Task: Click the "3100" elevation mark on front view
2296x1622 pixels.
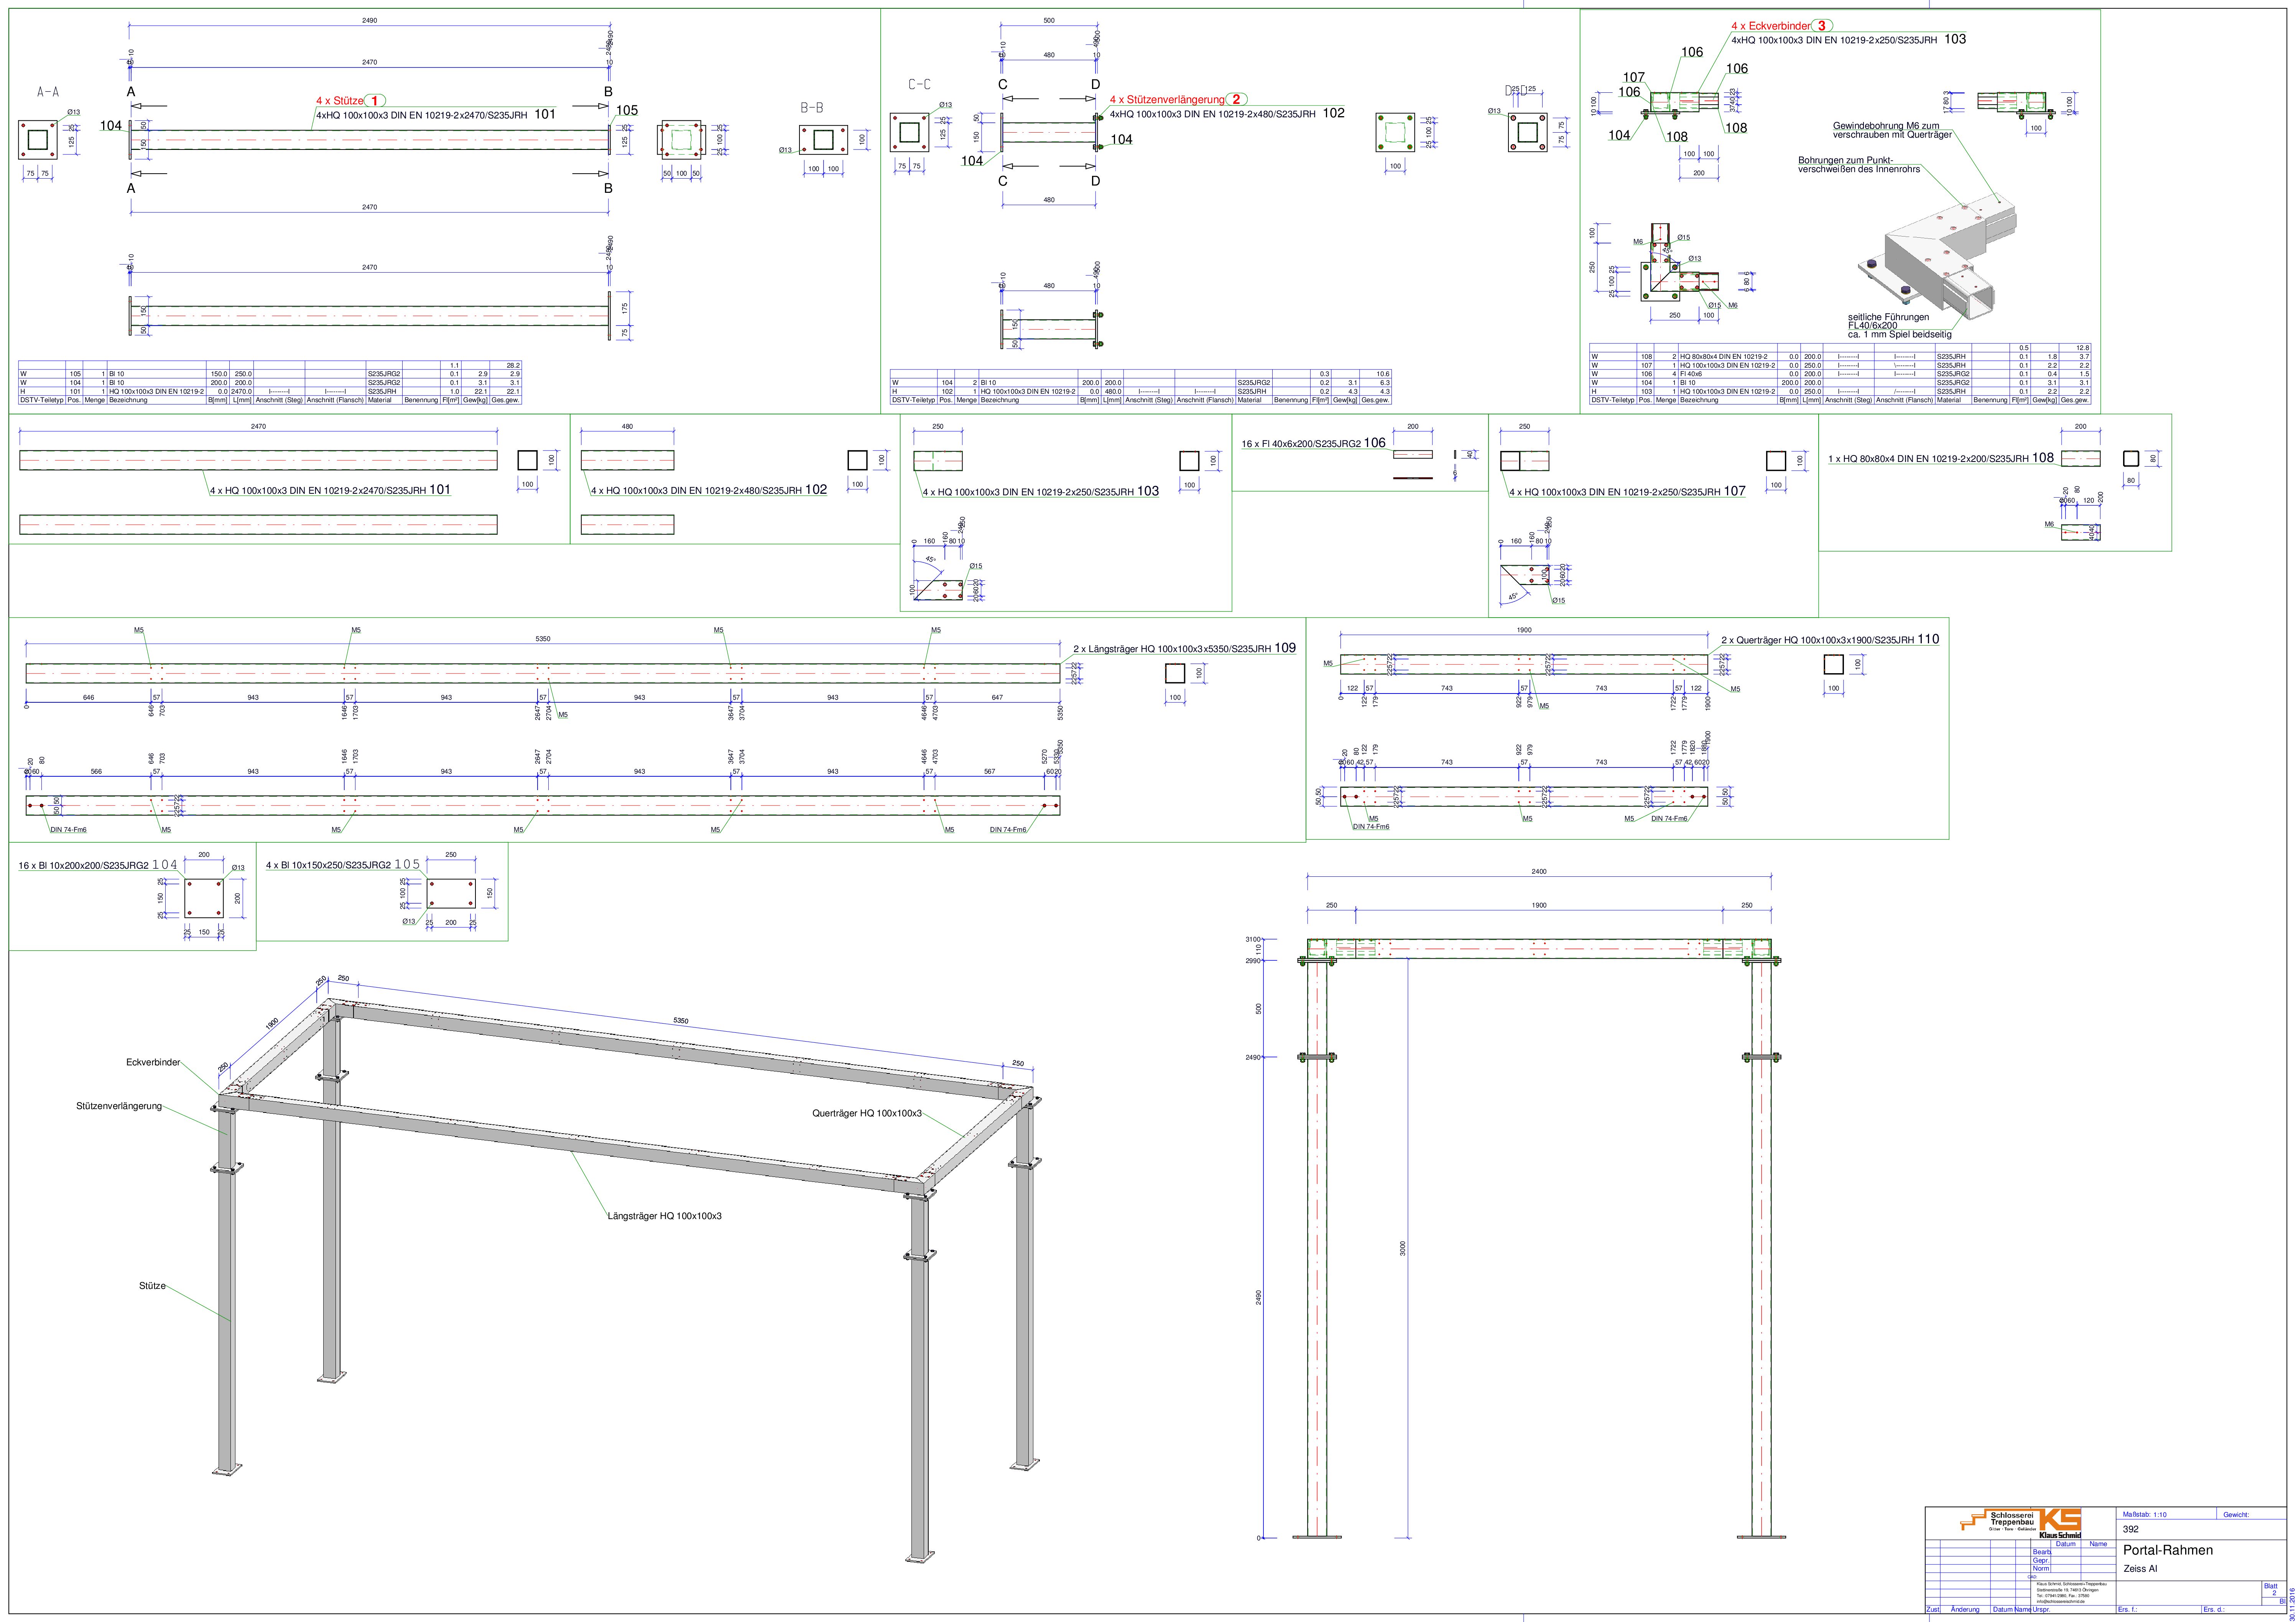Action: coord(1253,940)
